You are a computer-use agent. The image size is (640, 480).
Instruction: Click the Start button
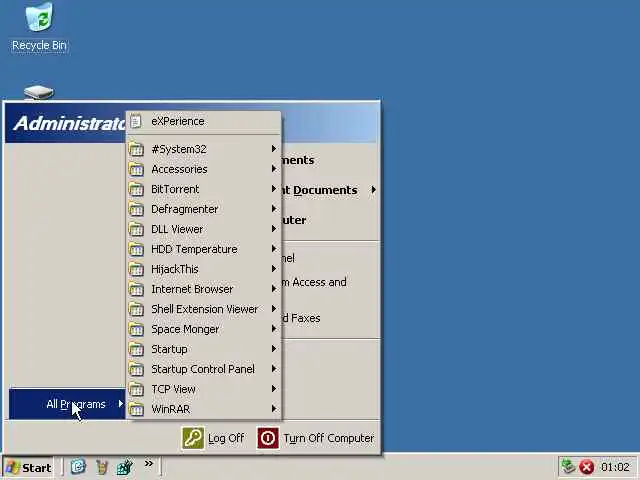[28, 467]
